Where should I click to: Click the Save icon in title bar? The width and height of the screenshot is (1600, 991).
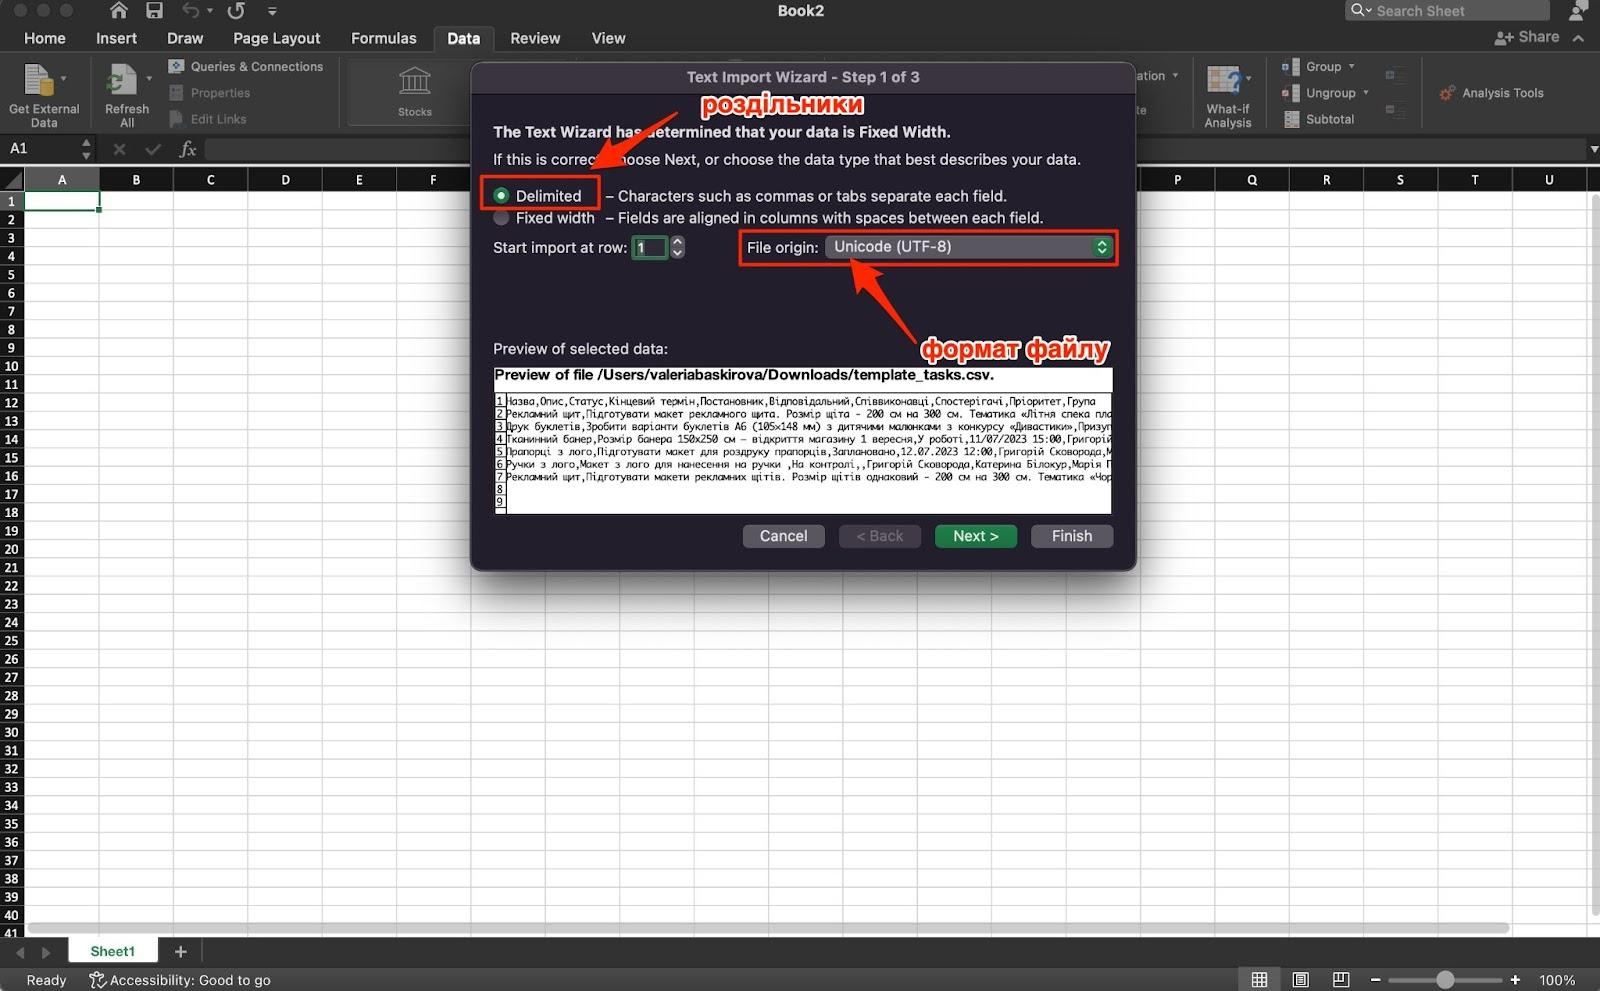pyautogui.click(x=154, y=11)
